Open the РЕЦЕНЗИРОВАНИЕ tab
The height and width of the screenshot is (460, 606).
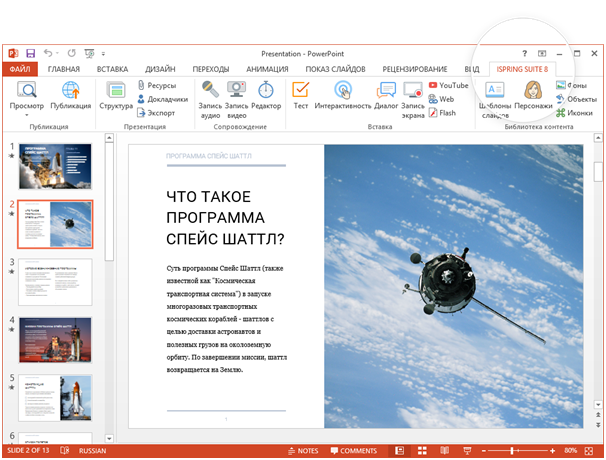tap(415, 69)
